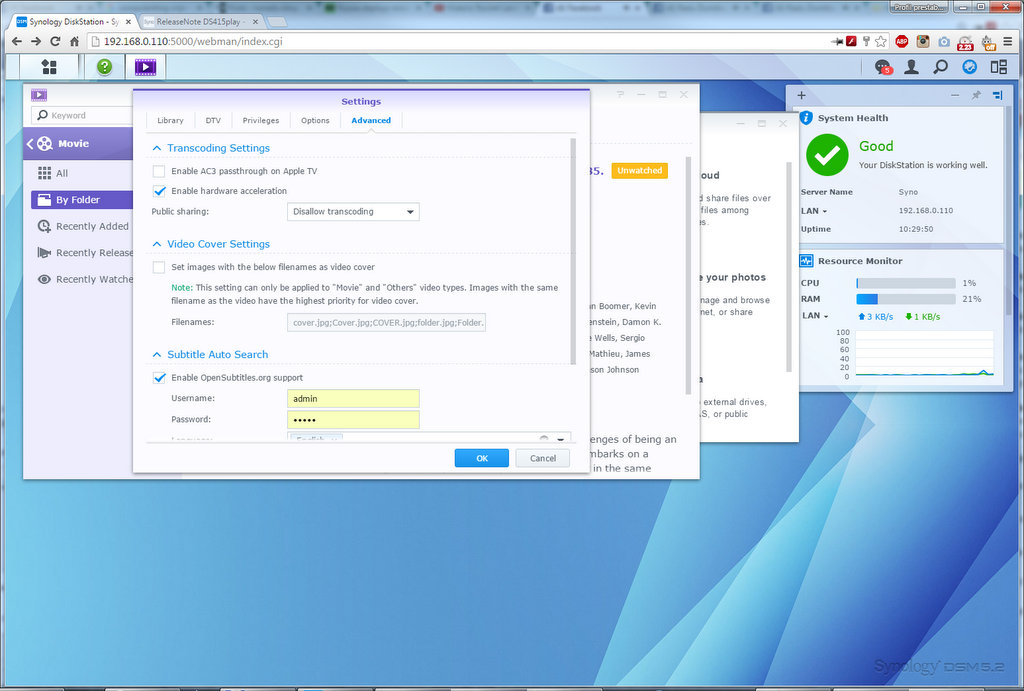Screen dimensions: 1024x691
Task: Select By Folder in the sidebar
Action: click(x=82, y=200)
